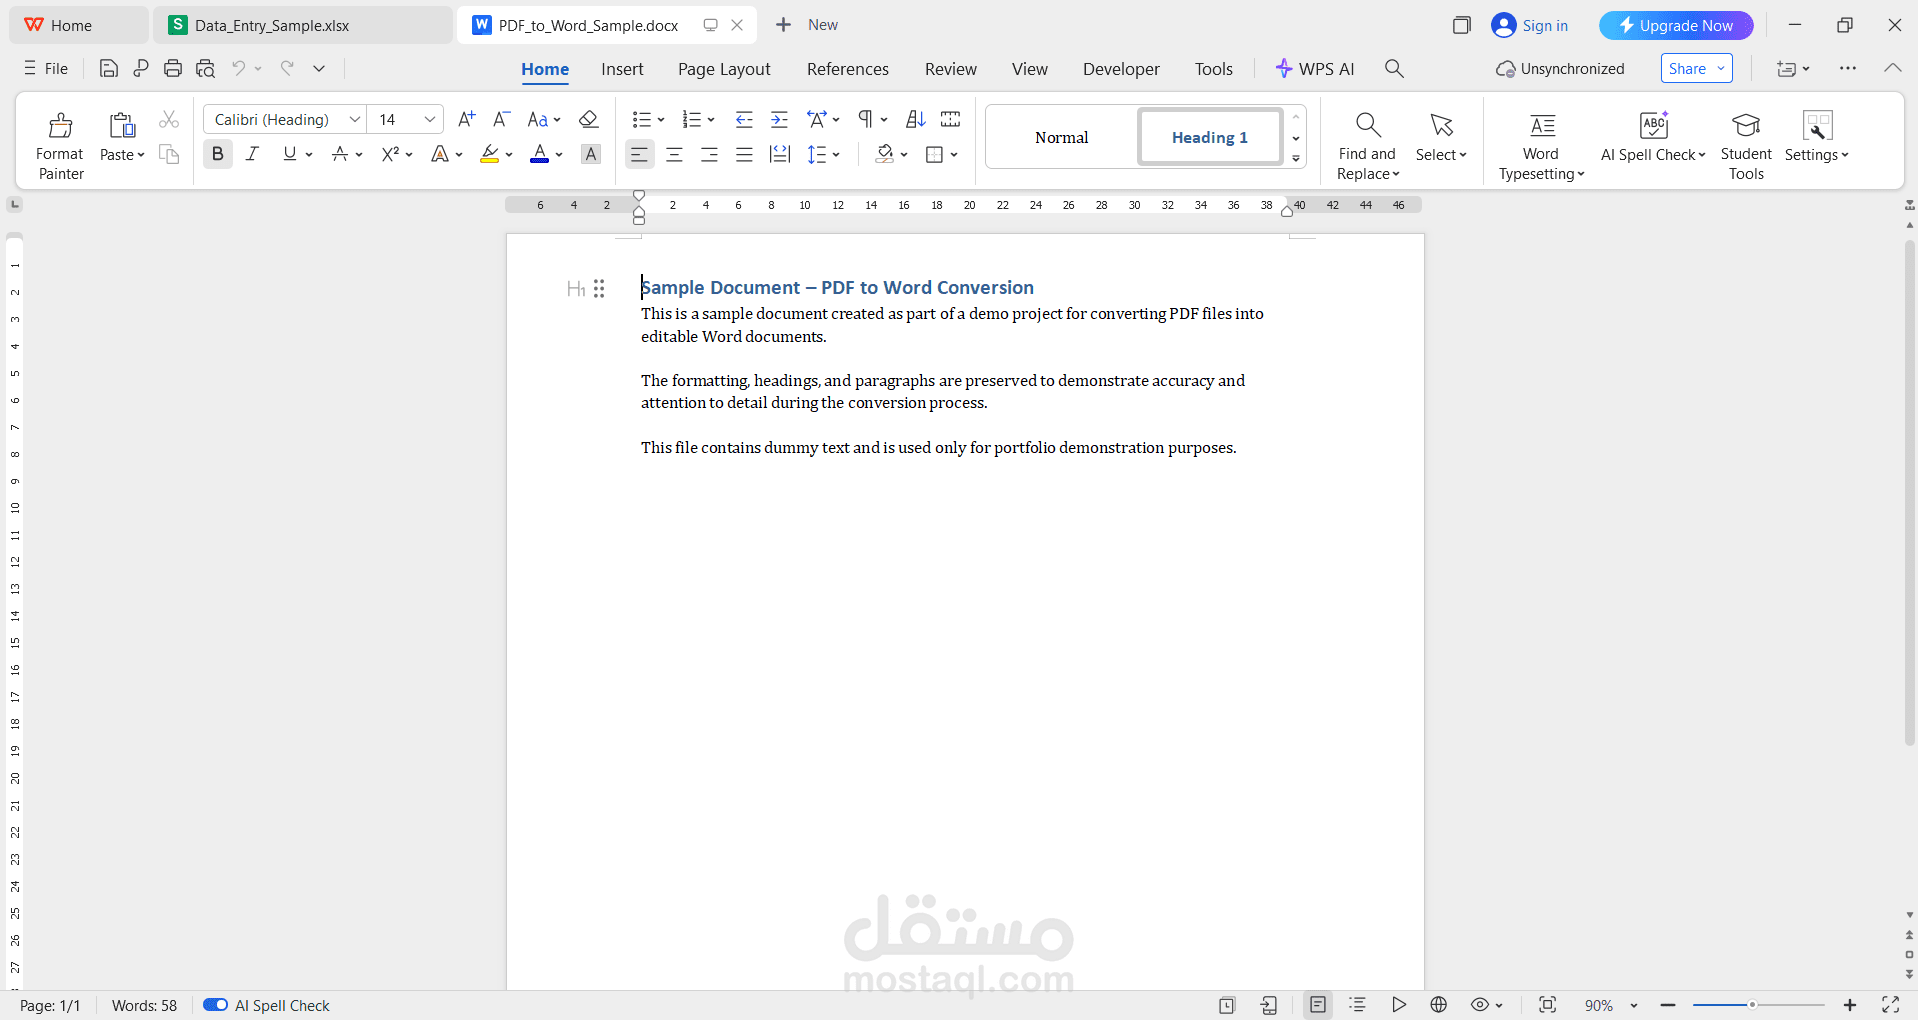Click the Sign in link
Image resolution: width=1918 pixels, height=1020 pixels.
pos(1541,24)
